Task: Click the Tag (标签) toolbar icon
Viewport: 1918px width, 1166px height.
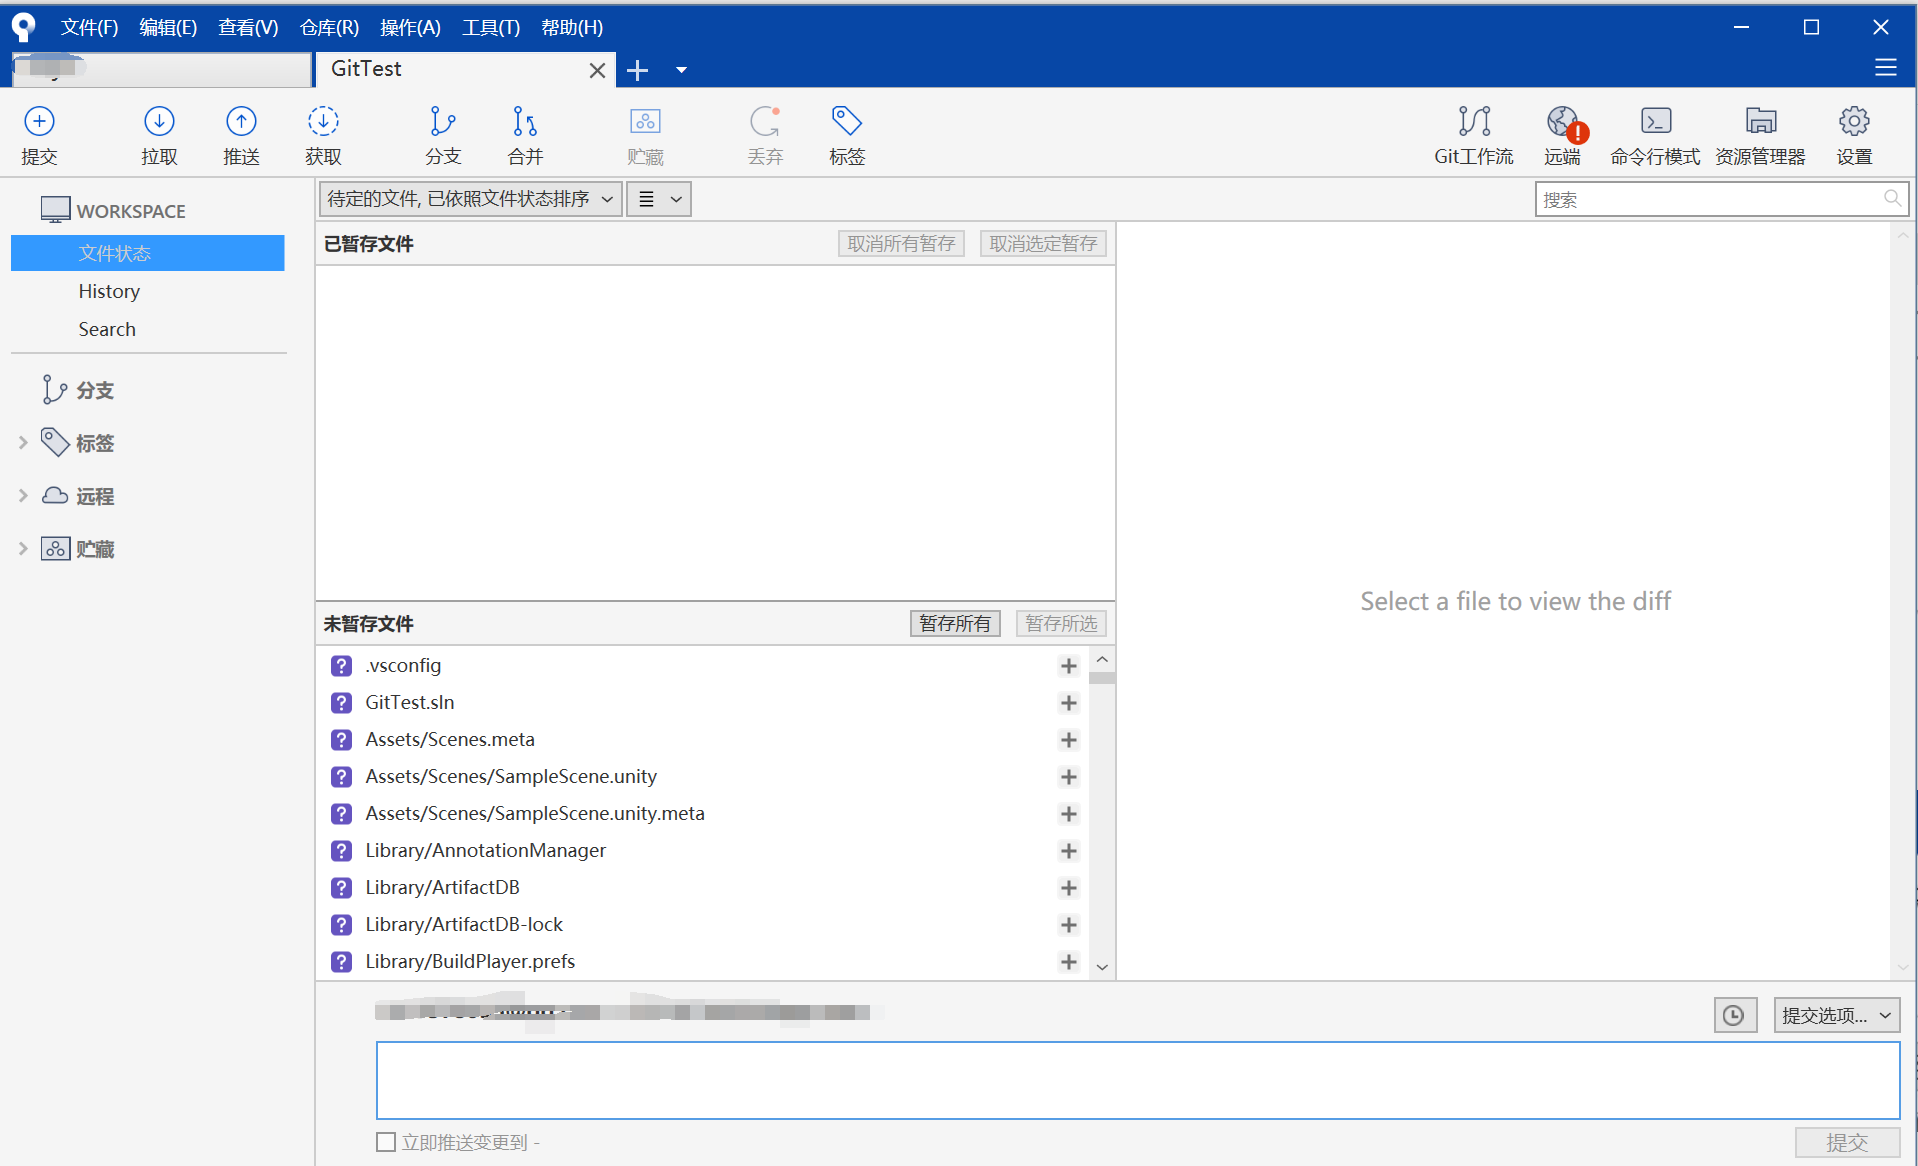Action: (x=847, y=134)
